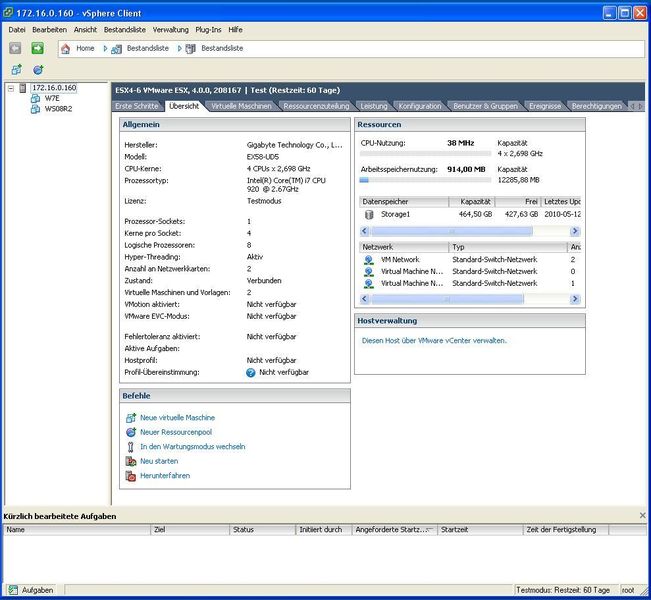Image resolution: width=651 pixels, height=600 pixels.
Task: Click new resource pool toolbar icon
Action: point(38,70)
